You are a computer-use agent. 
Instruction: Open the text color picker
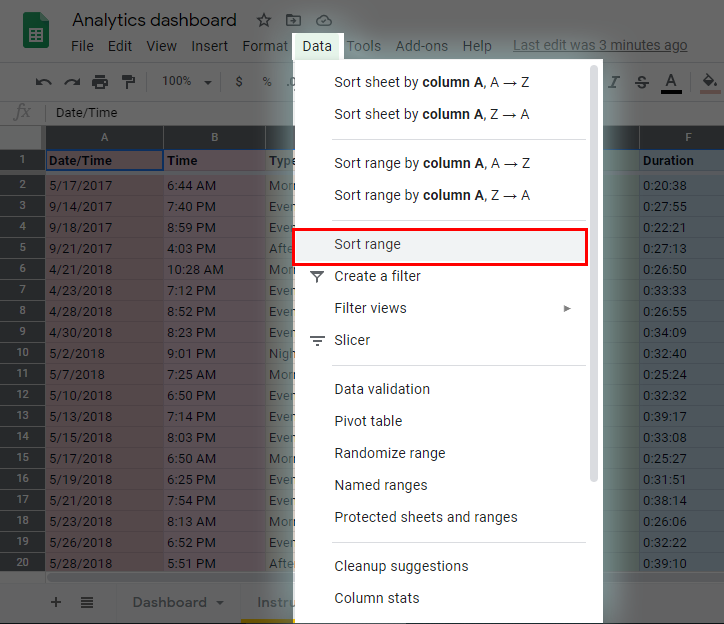[671, 82]
